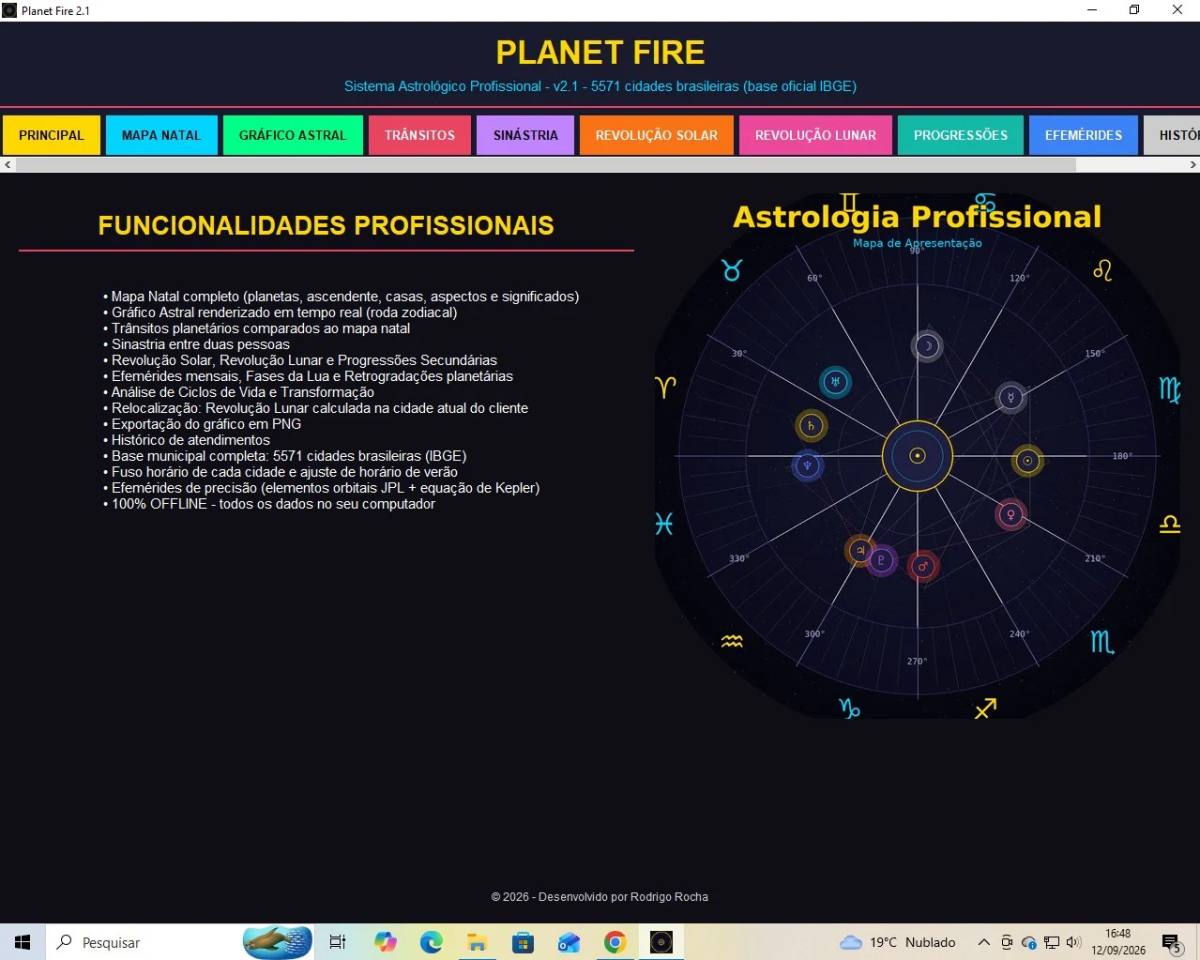
Task: Click the Taurus zodiac sign
Action: (732, 270)
